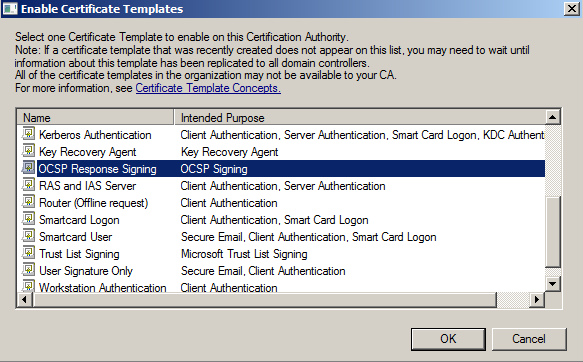
Task: Dismiss the dialog with Cancel button
Action: pos(529,339)
